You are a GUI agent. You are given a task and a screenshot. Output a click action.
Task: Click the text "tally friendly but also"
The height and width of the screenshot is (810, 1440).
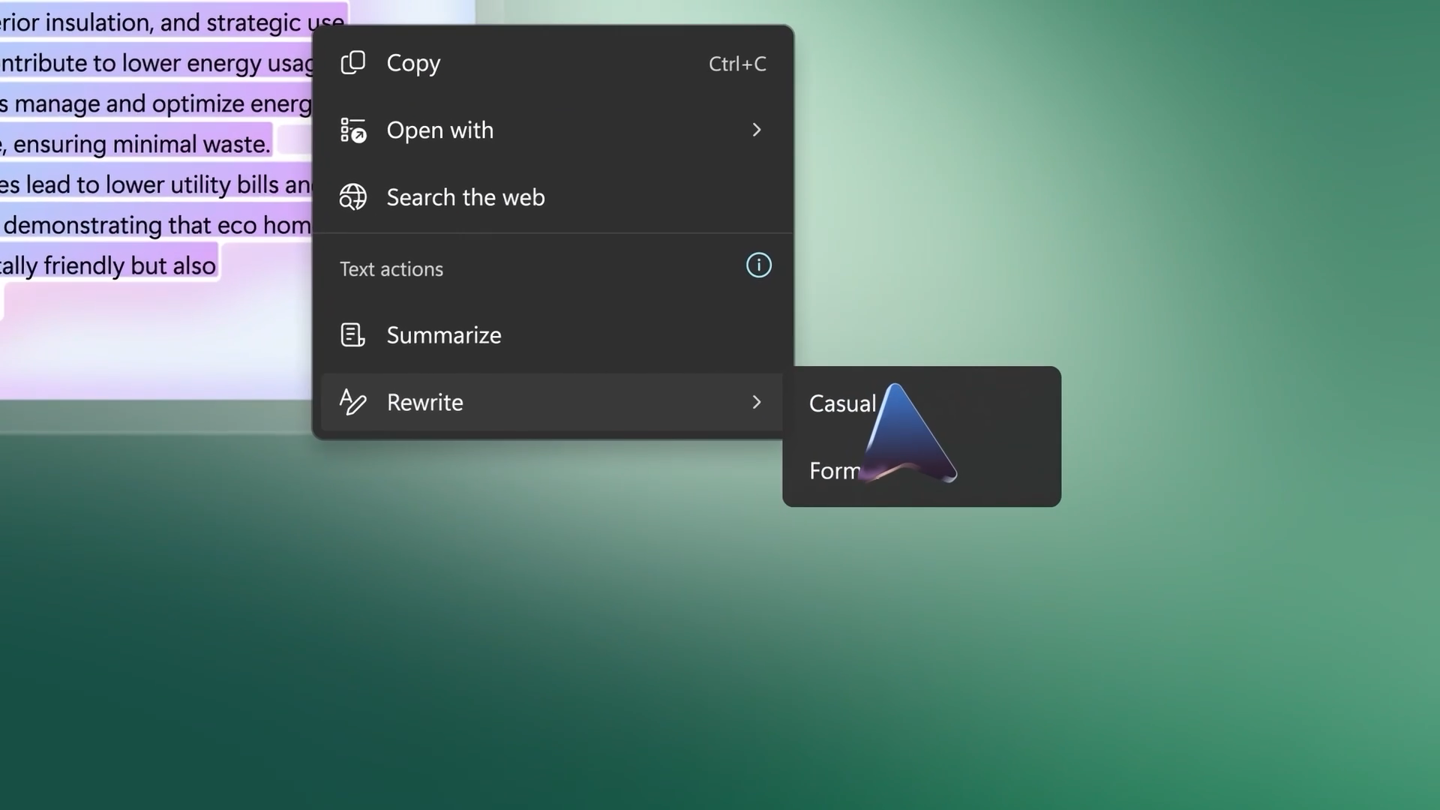108,265
